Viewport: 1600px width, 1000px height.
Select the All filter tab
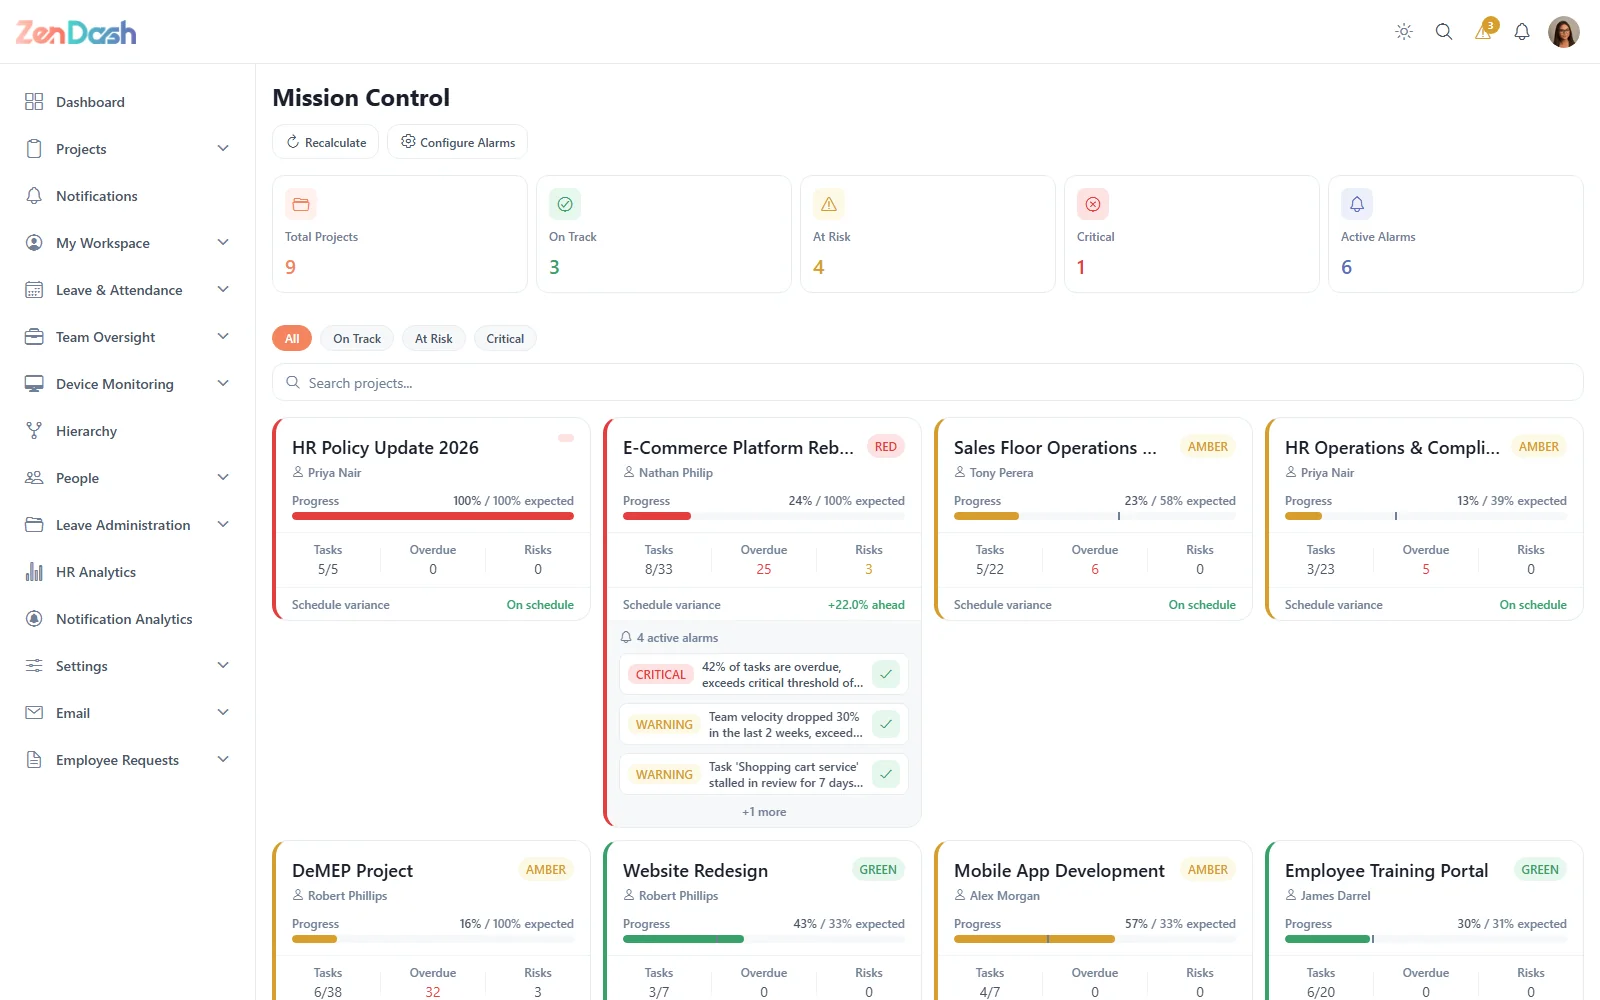tap(292, 339)
